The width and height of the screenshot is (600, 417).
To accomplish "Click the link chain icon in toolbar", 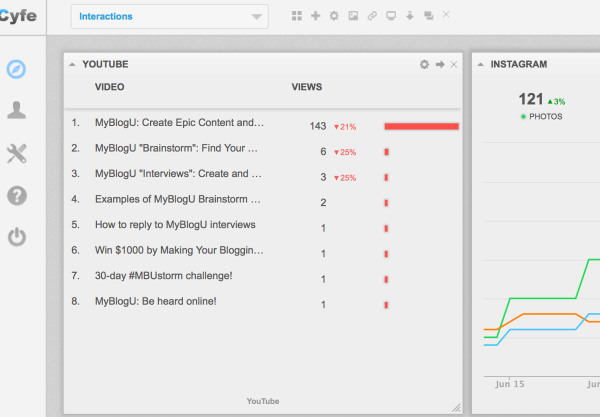I will tap(372, 16).
